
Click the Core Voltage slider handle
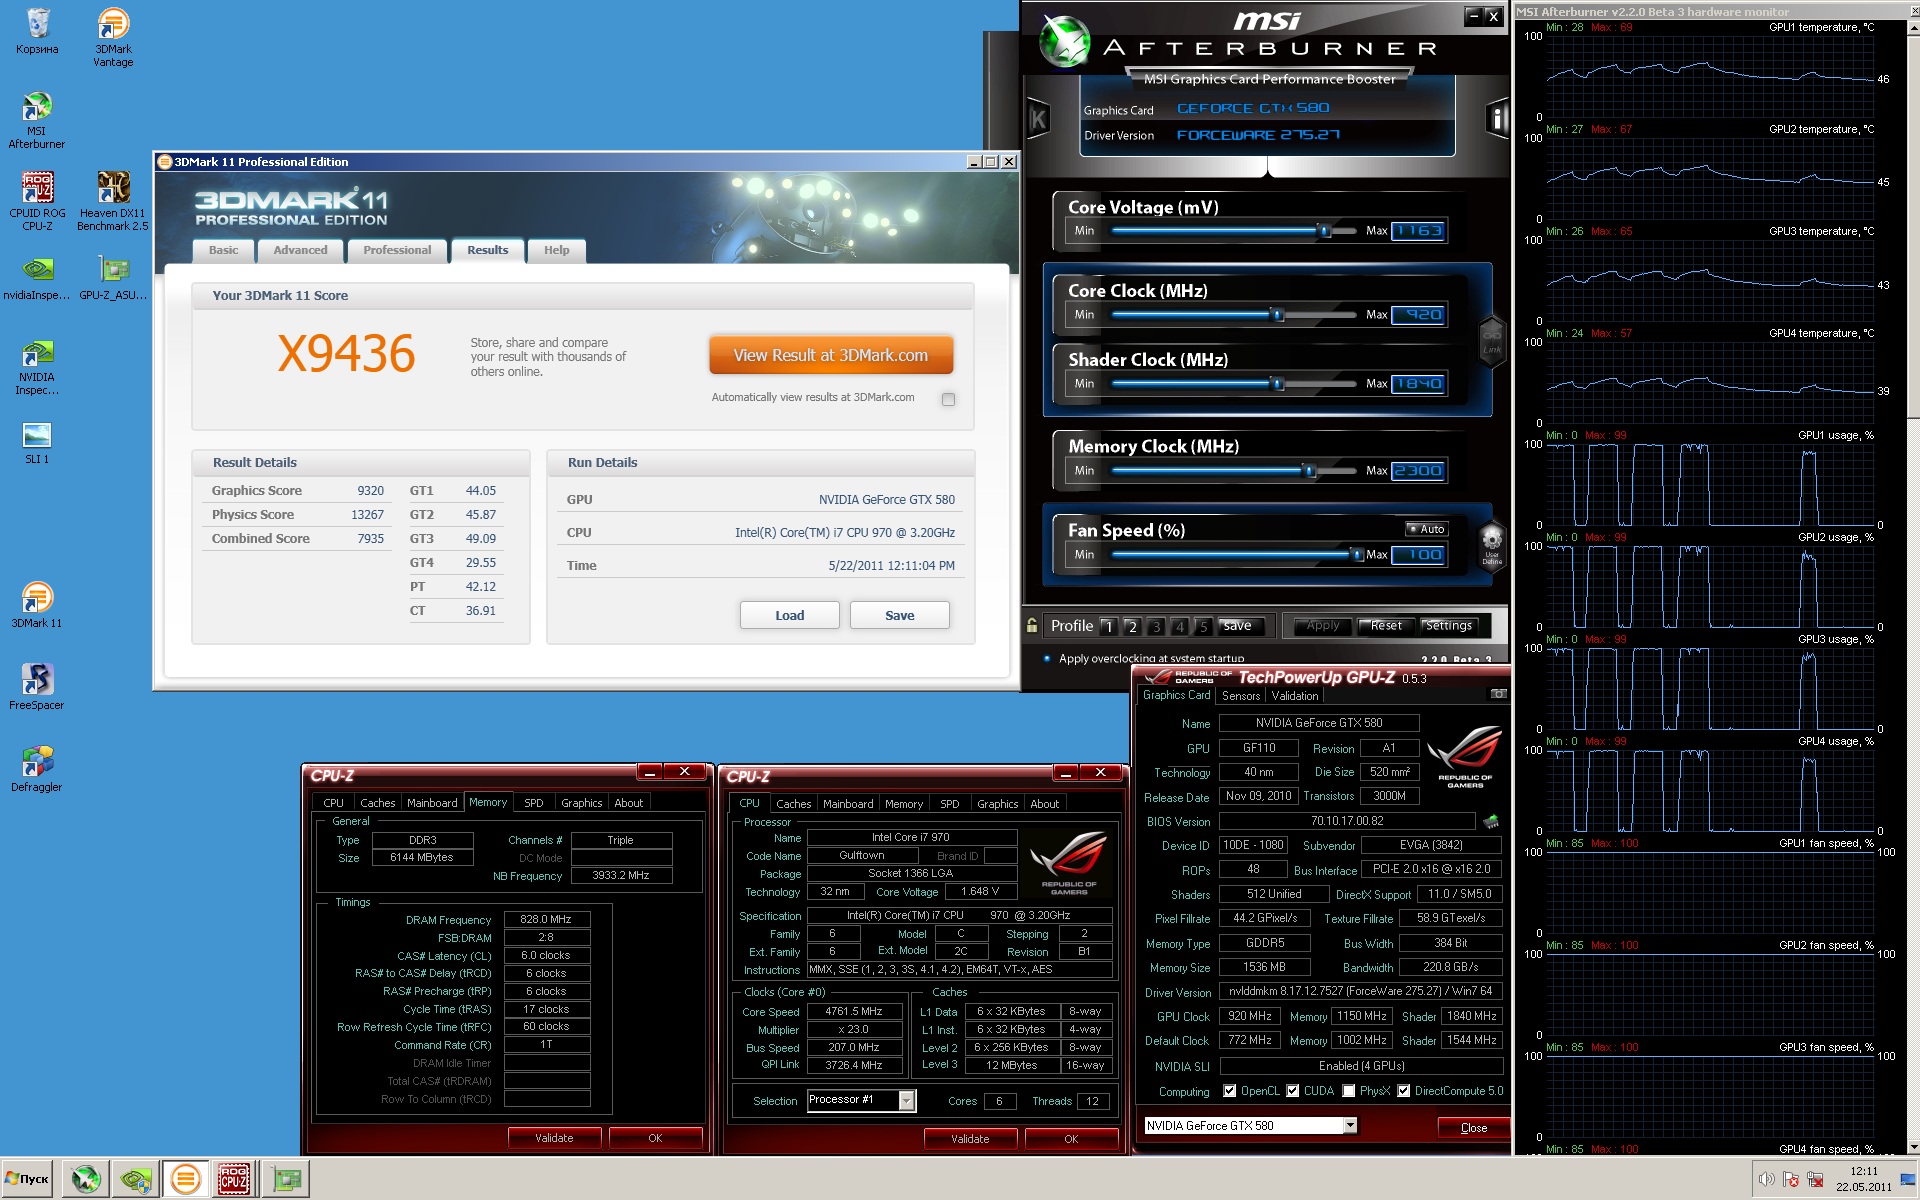tap(1324, 231)
